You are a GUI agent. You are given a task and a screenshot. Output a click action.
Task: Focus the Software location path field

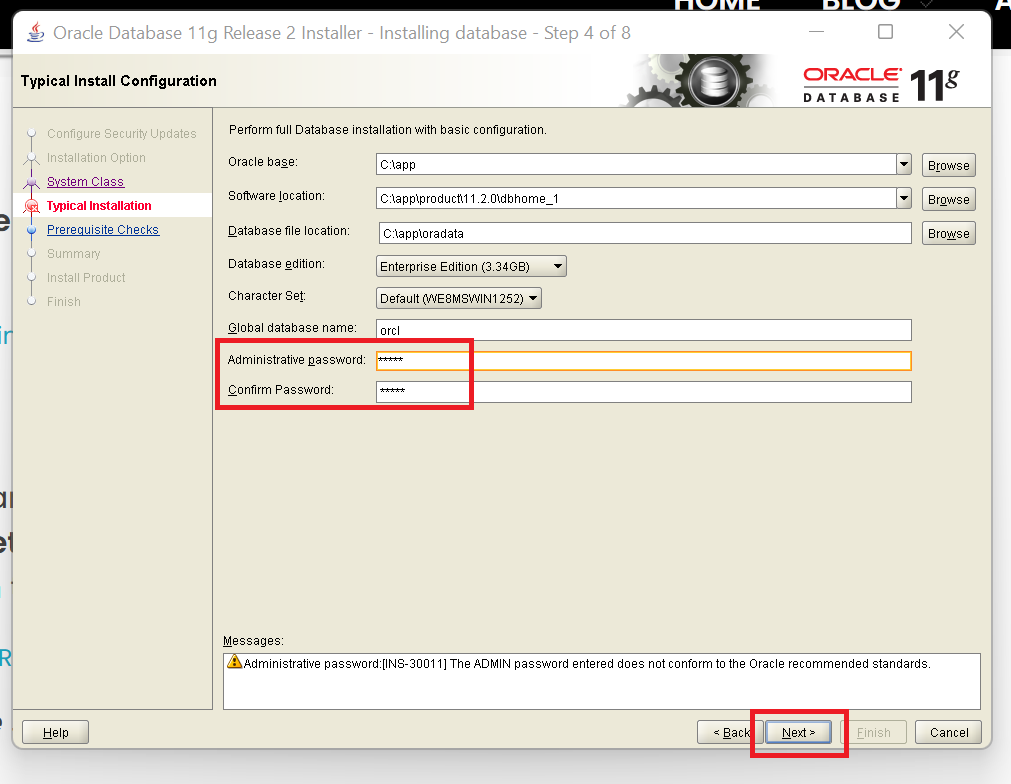click(636, 198)
